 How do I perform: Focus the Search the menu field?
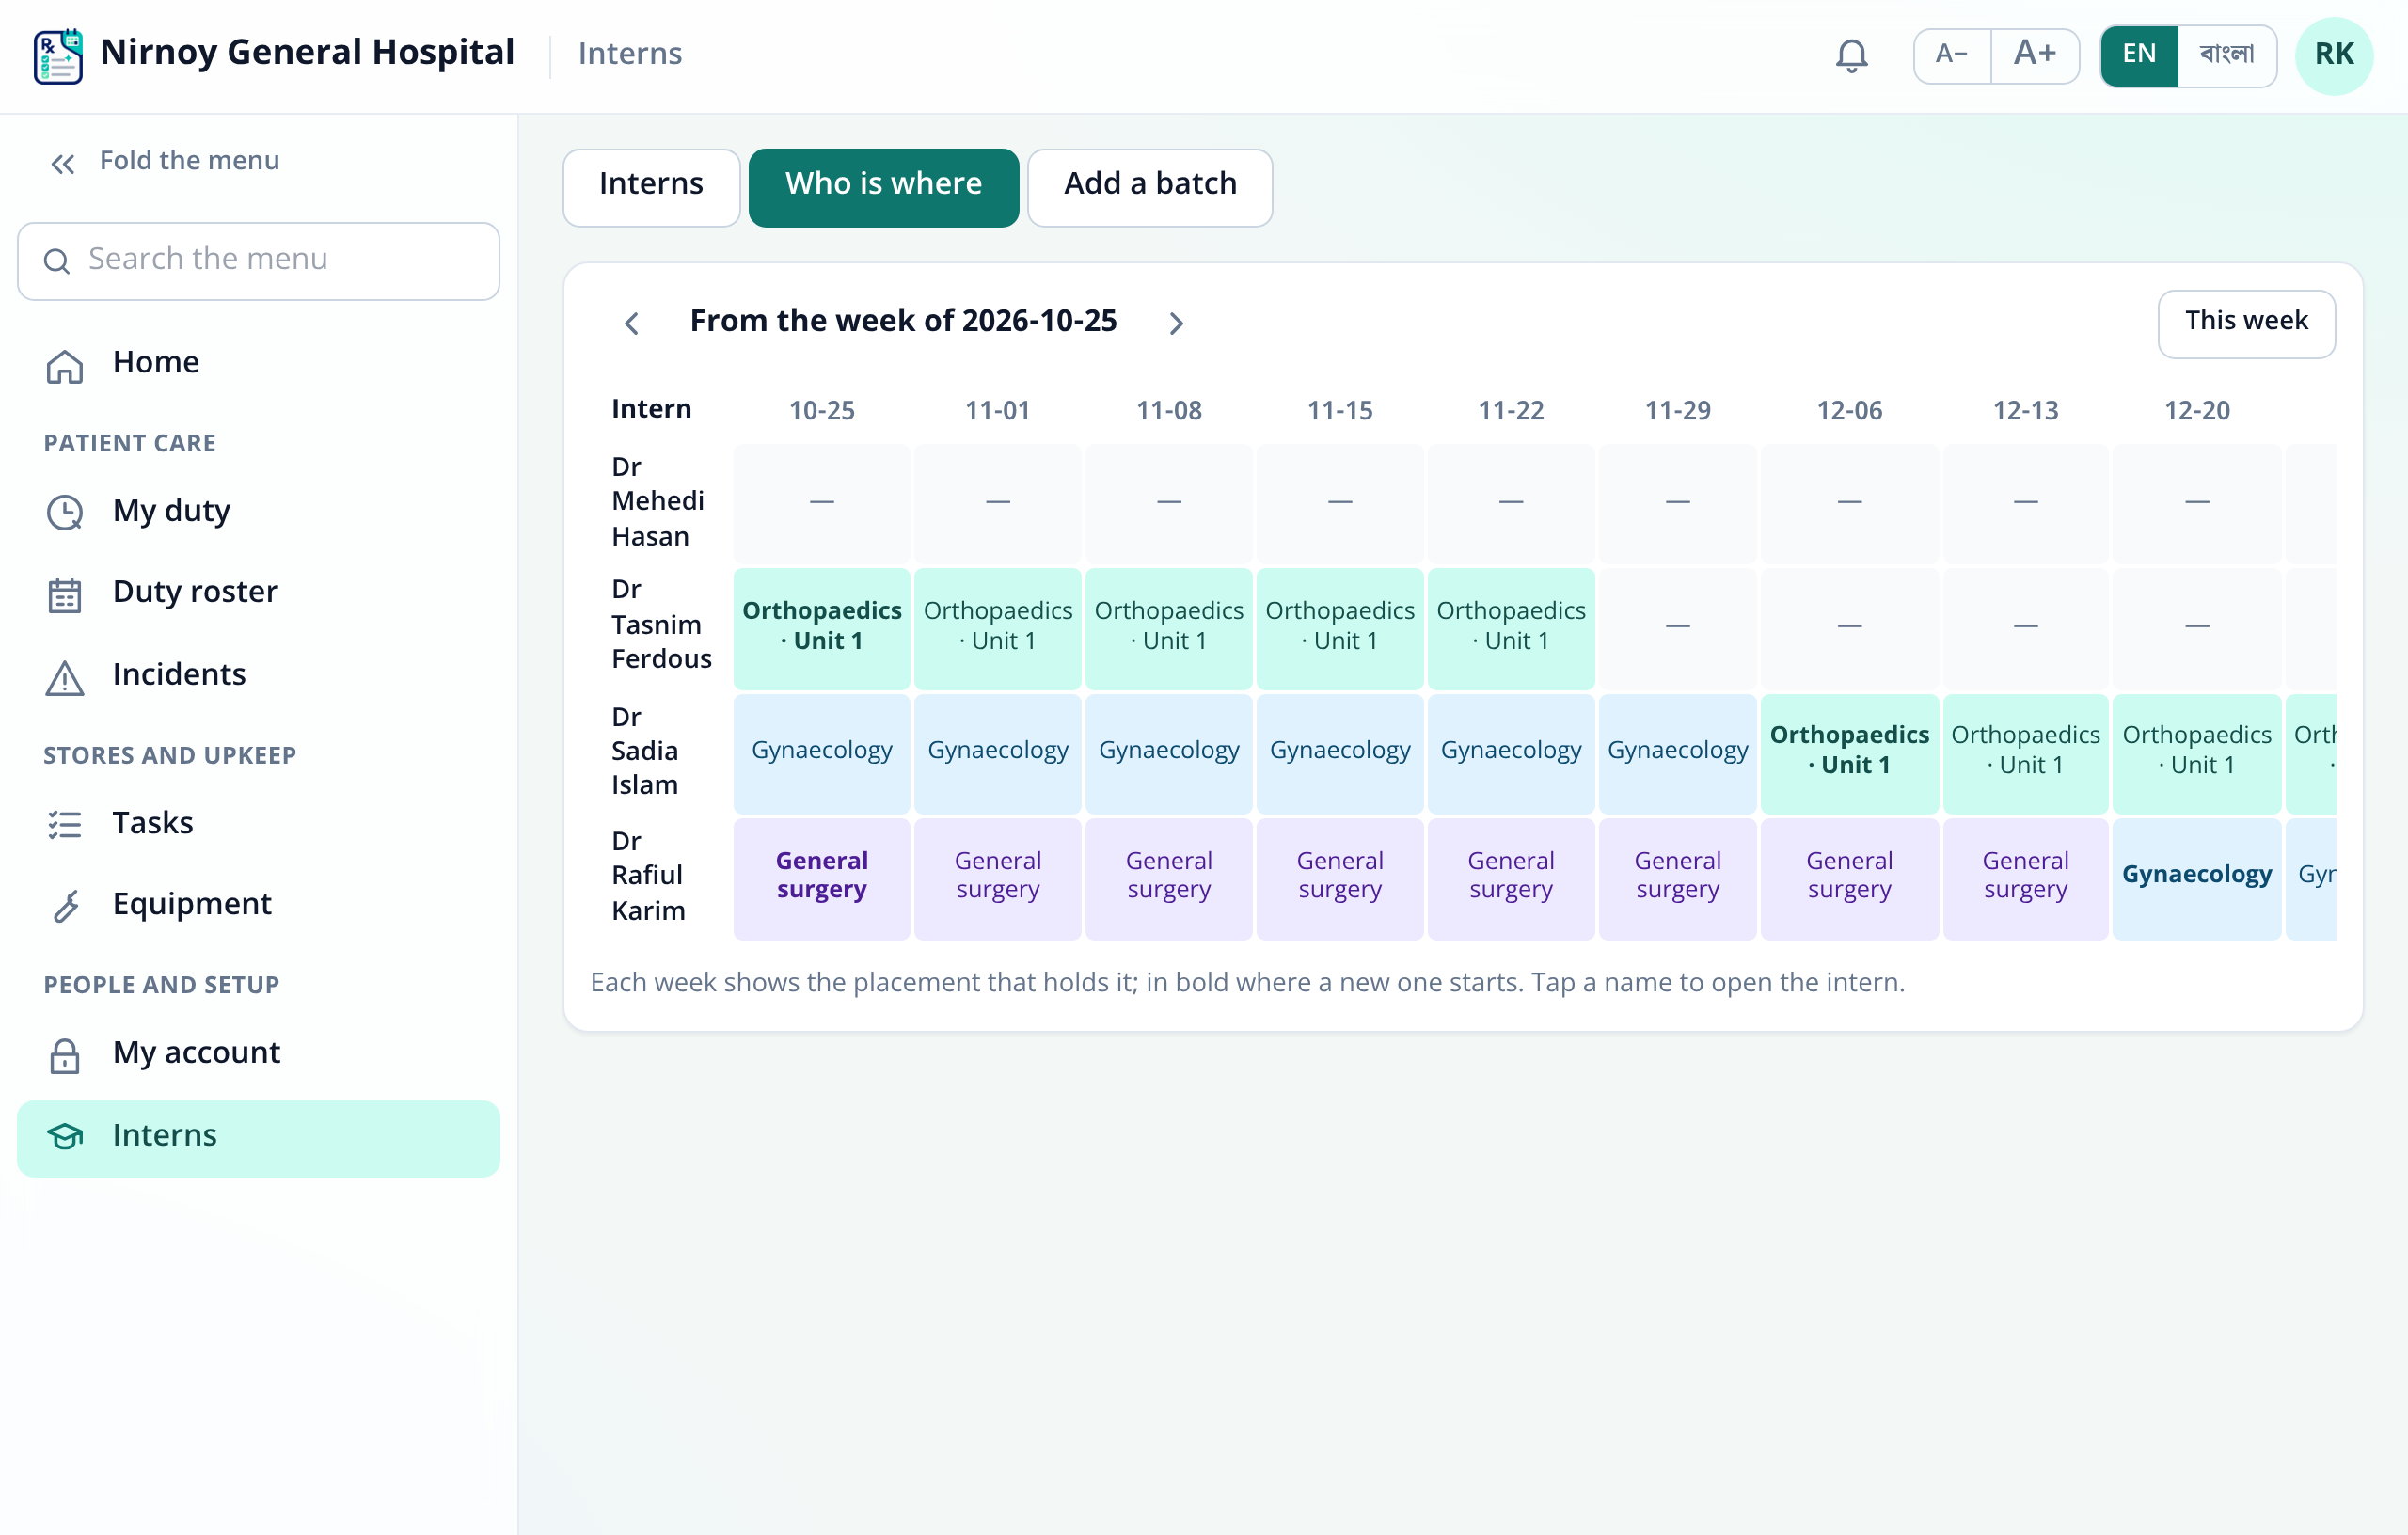258,261
